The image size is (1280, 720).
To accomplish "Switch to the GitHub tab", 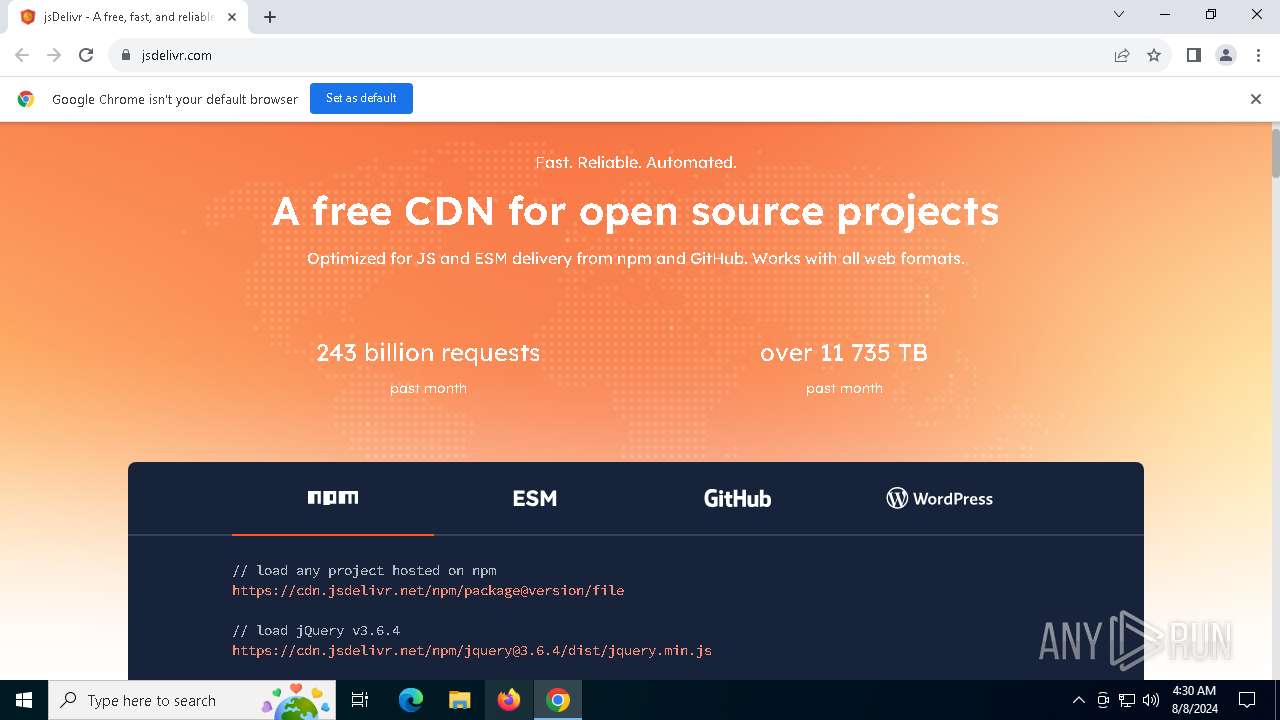I will point(737,498).
